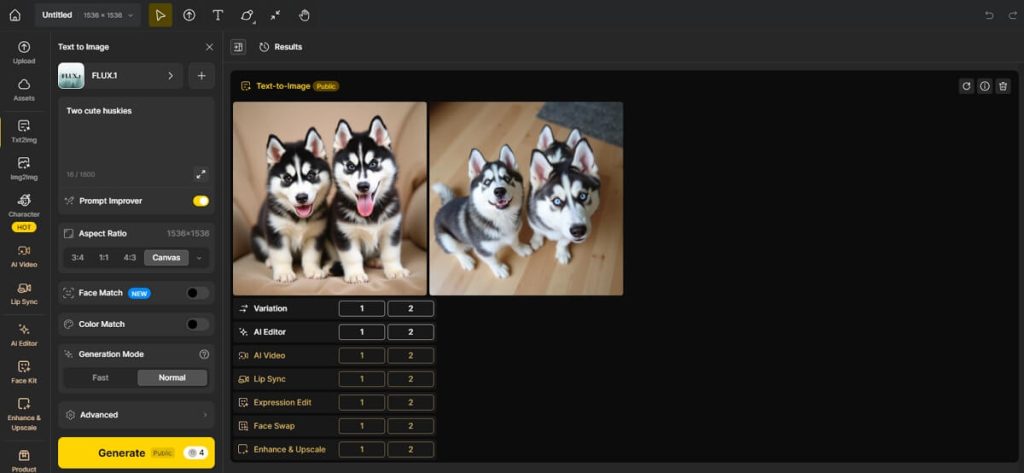Choose the 4:3 aspect ratio
This screenshot has height=473, width=1024.
(x=130, y=258)
